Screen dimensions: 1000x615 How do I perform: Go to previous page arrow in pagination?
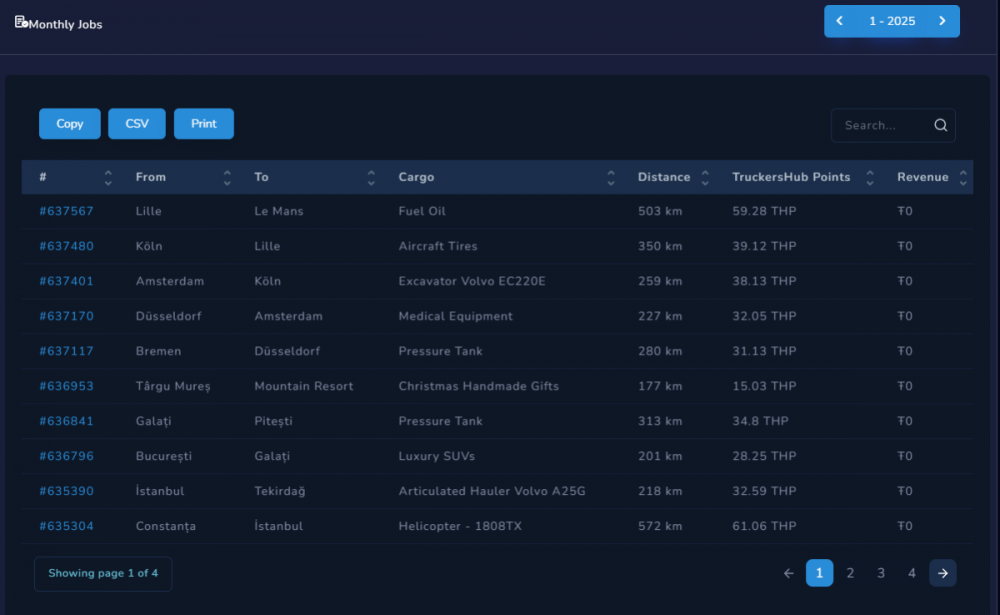click(789, 573)
